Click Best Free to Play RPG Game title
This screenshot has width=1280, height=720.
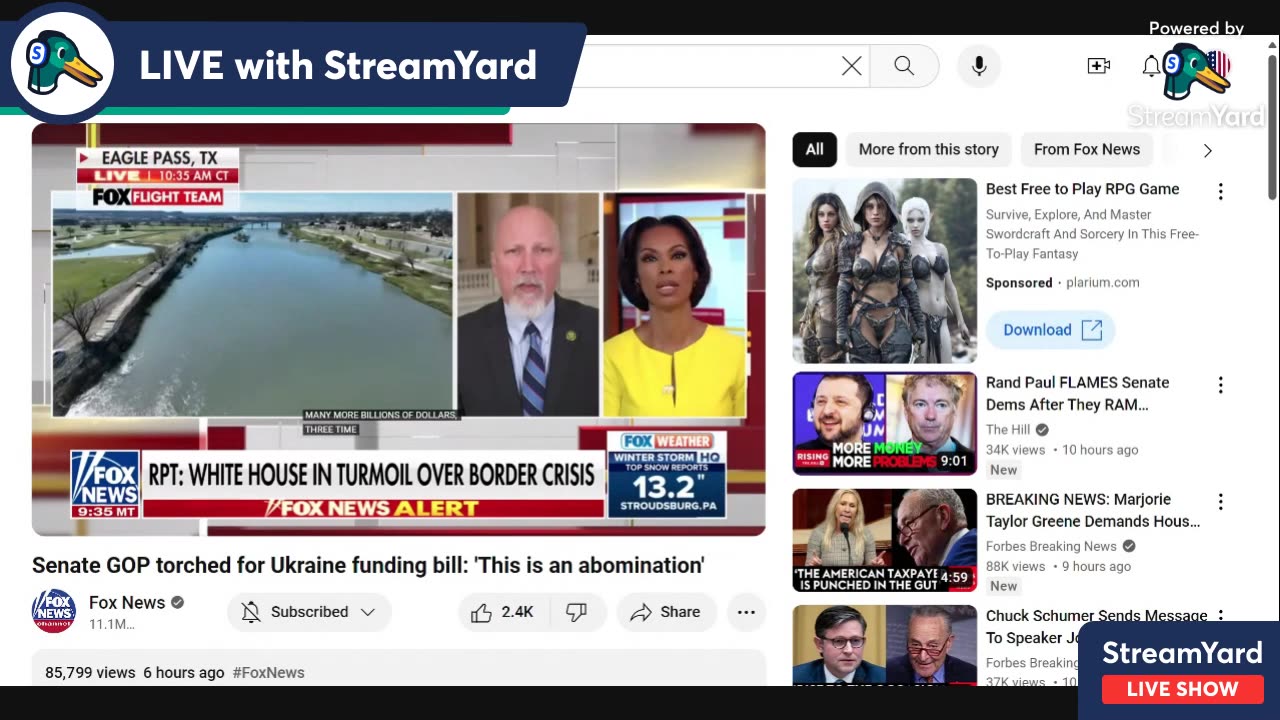coord(1082,189)
